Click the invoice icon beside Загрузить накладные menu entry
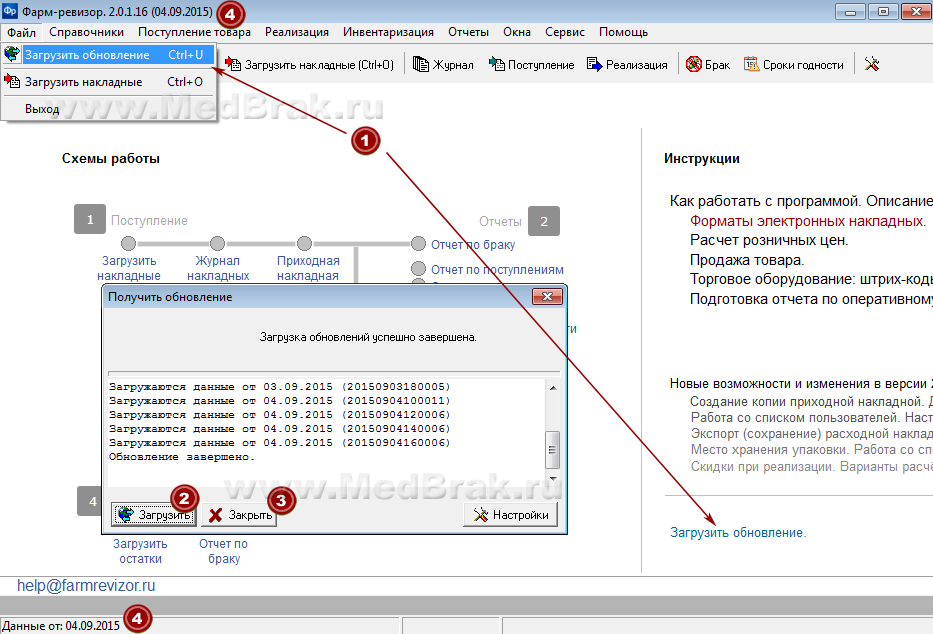This screenshot has height=634, width=933. [12, 81]
